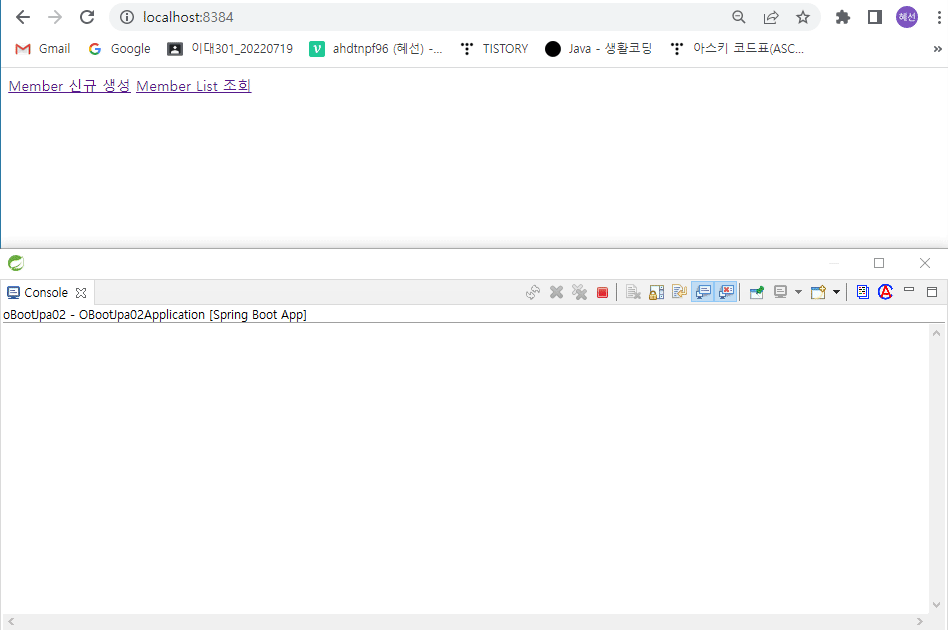Click the Spring Tool Suite leaf logo
948x630 pixels.
[x=16, y=263]
